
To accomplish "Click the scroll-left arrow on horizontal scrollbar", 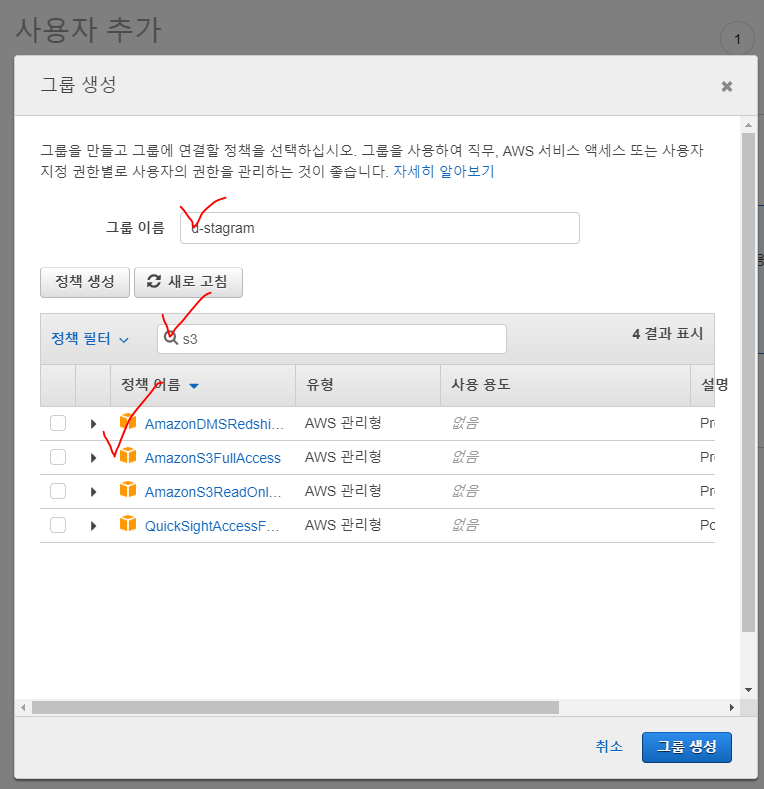I will pos(23,707).
